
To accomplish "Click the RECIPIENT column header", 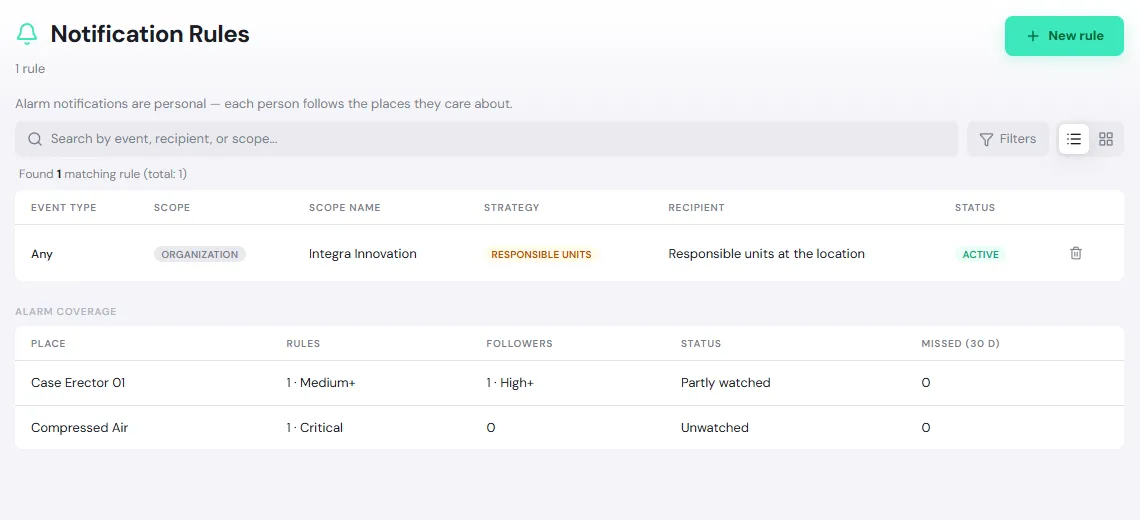I will click(697, 207).
